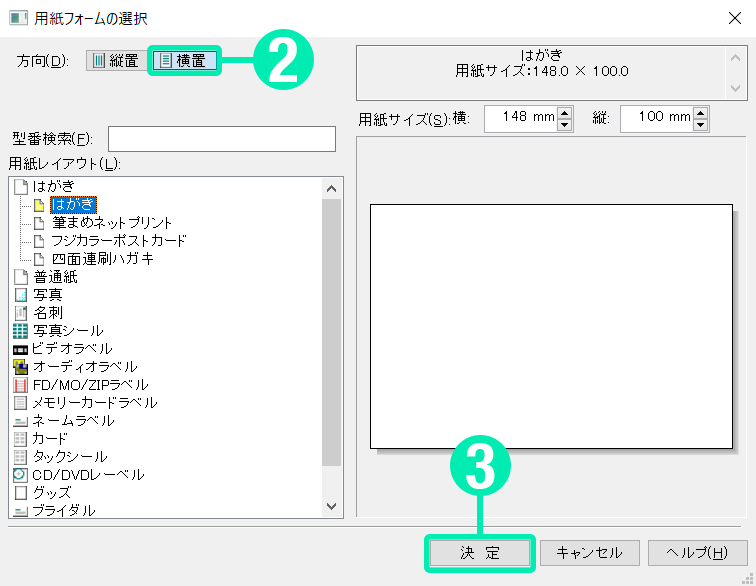Viewport: 756px width, 586px height.
Task: Click the 四面連刷ハガキ page icon
Action: pos(40,259)
